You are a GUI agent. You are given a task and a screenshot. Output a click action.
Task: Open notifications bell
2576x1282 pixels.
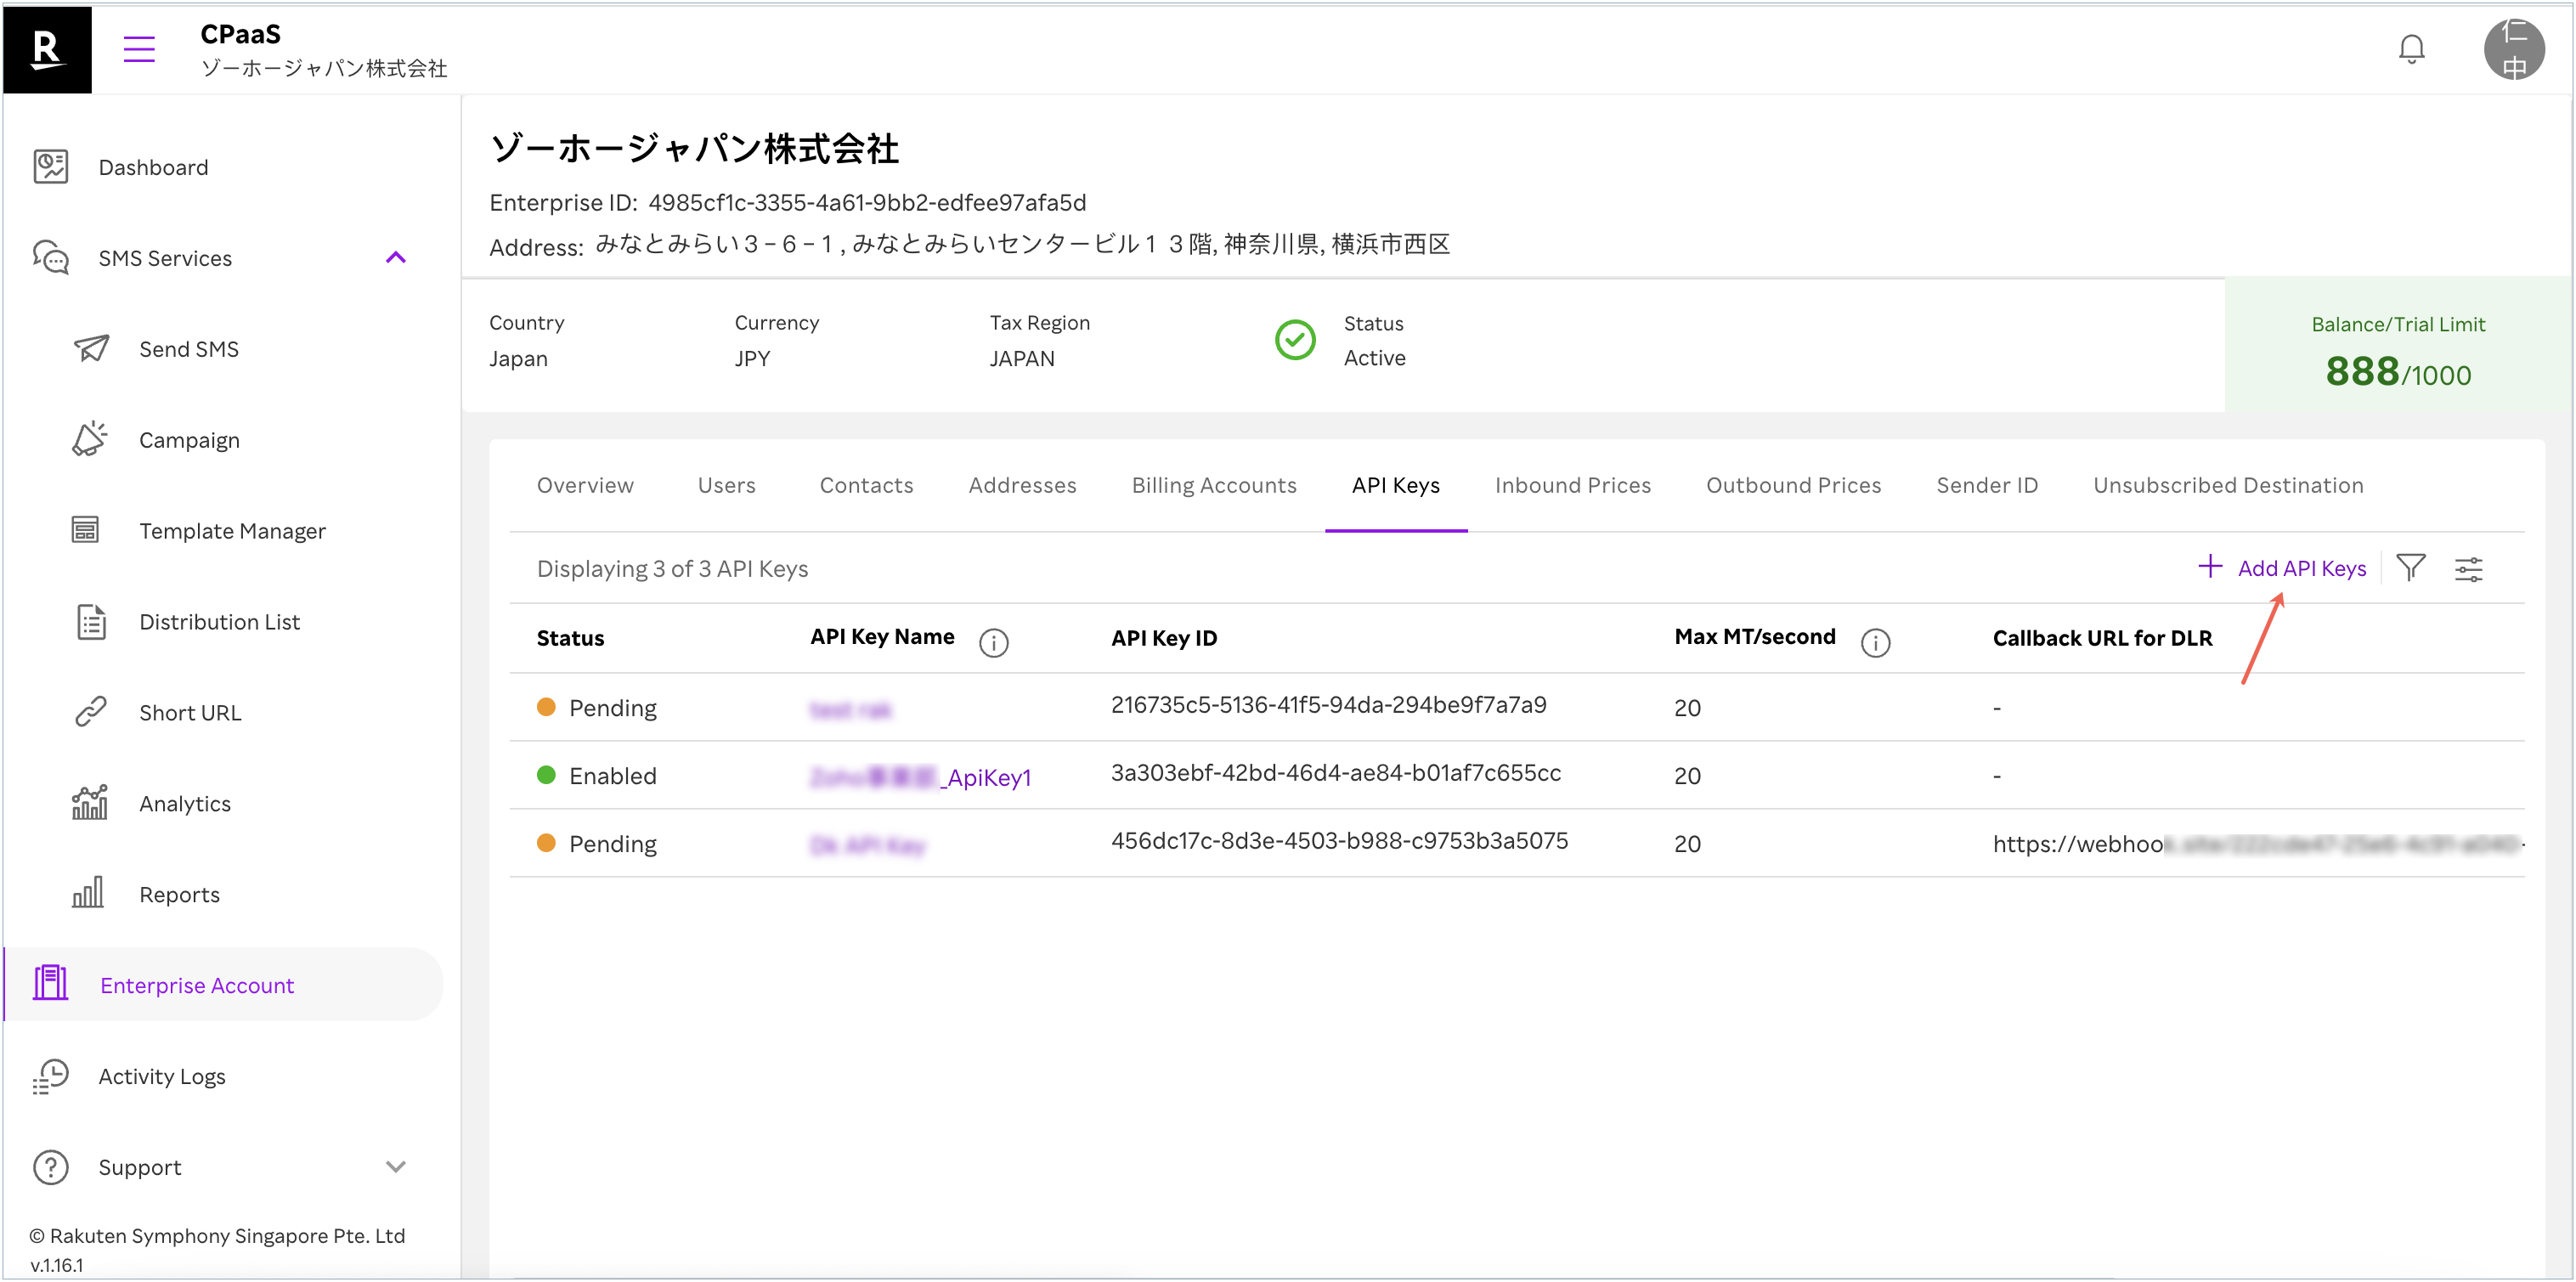(x=2411, y=49)
